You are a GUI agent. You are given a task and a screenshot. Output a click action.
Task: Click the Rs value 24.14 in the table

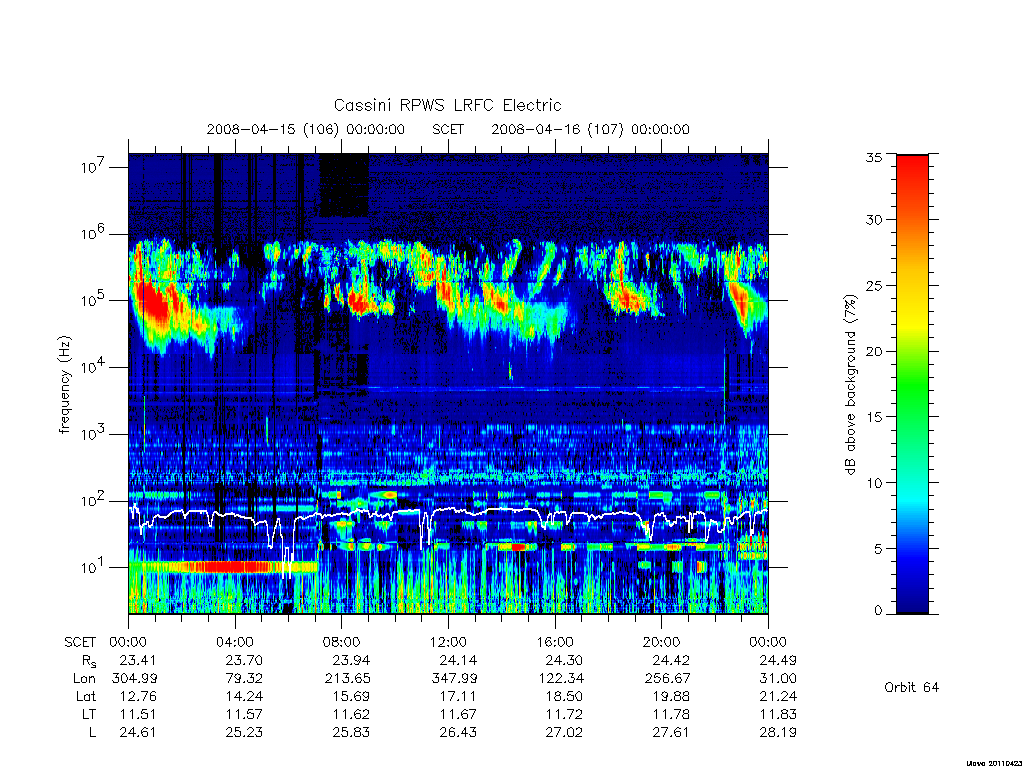click(x=458, y=660)
